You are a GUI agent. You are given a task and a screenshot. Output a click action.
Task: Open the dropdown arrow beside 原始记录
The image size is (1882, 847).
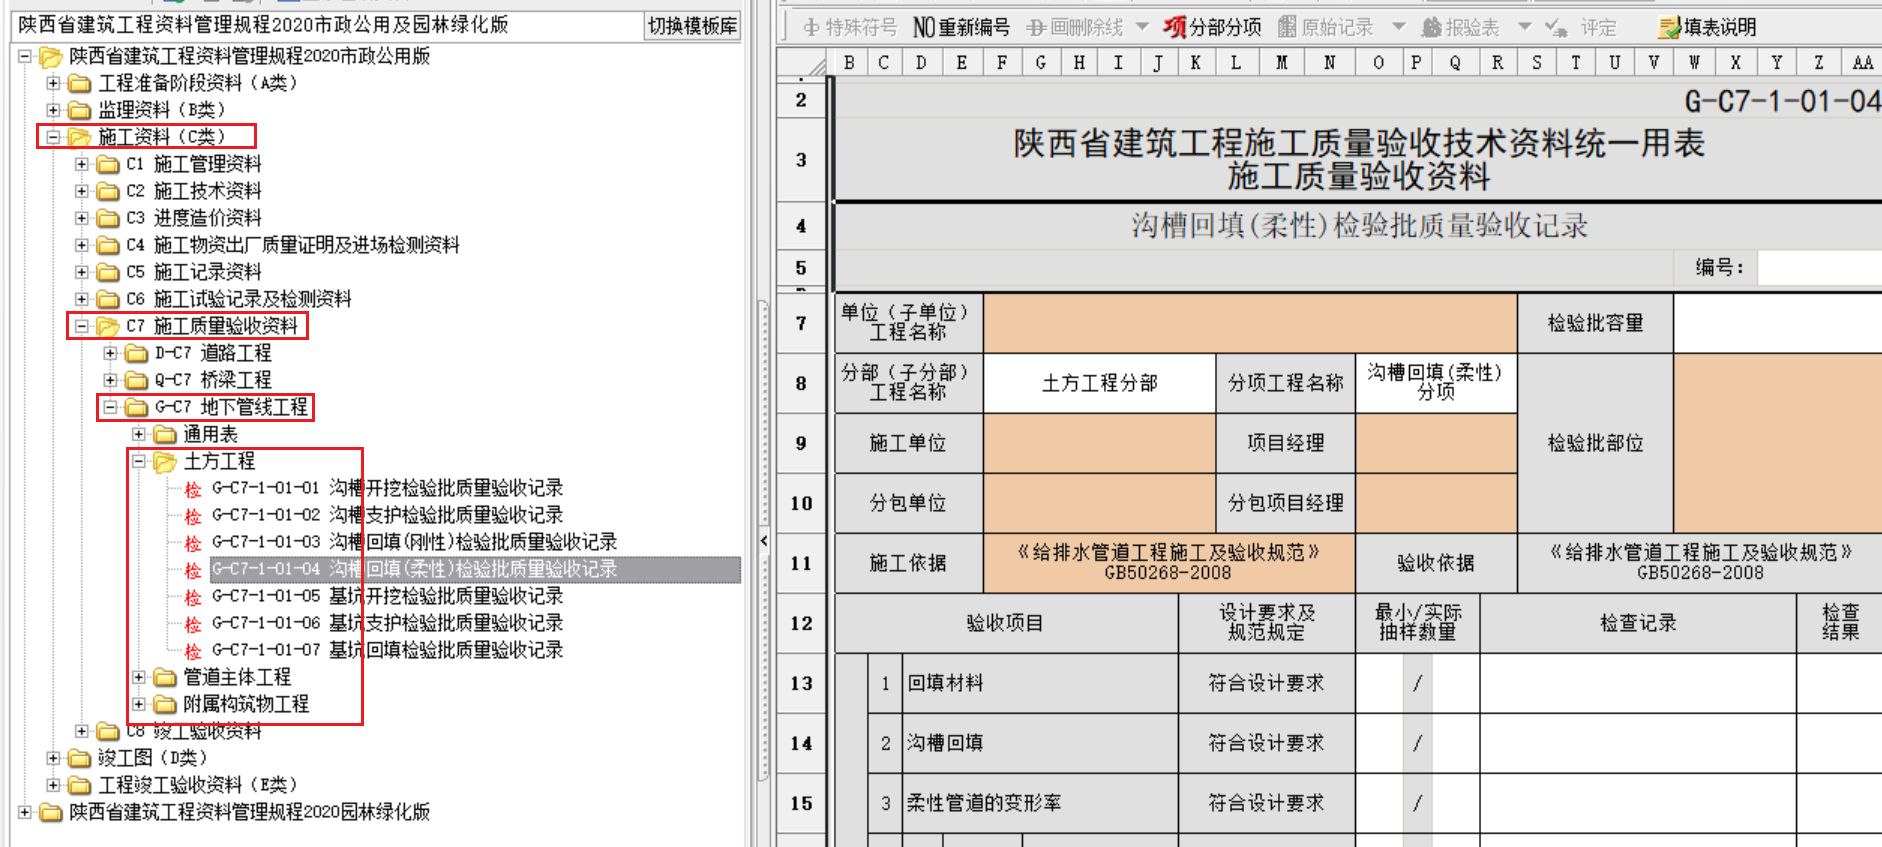click(x=1399, y=27)
